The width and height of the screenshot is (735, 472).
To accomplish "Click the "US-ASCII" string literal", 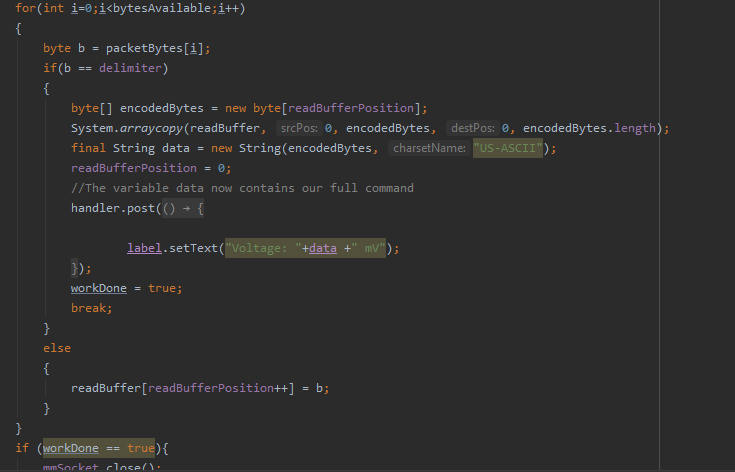I will 508,148.
